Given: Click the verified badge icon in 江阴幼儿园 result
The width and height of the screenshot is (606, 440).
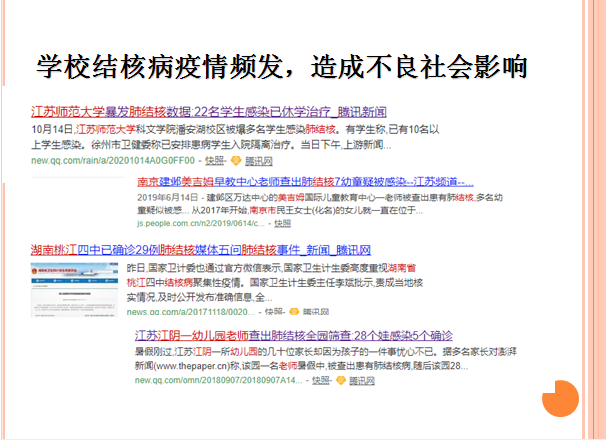Looking at the screenshot, I should (x=341, y=380).
